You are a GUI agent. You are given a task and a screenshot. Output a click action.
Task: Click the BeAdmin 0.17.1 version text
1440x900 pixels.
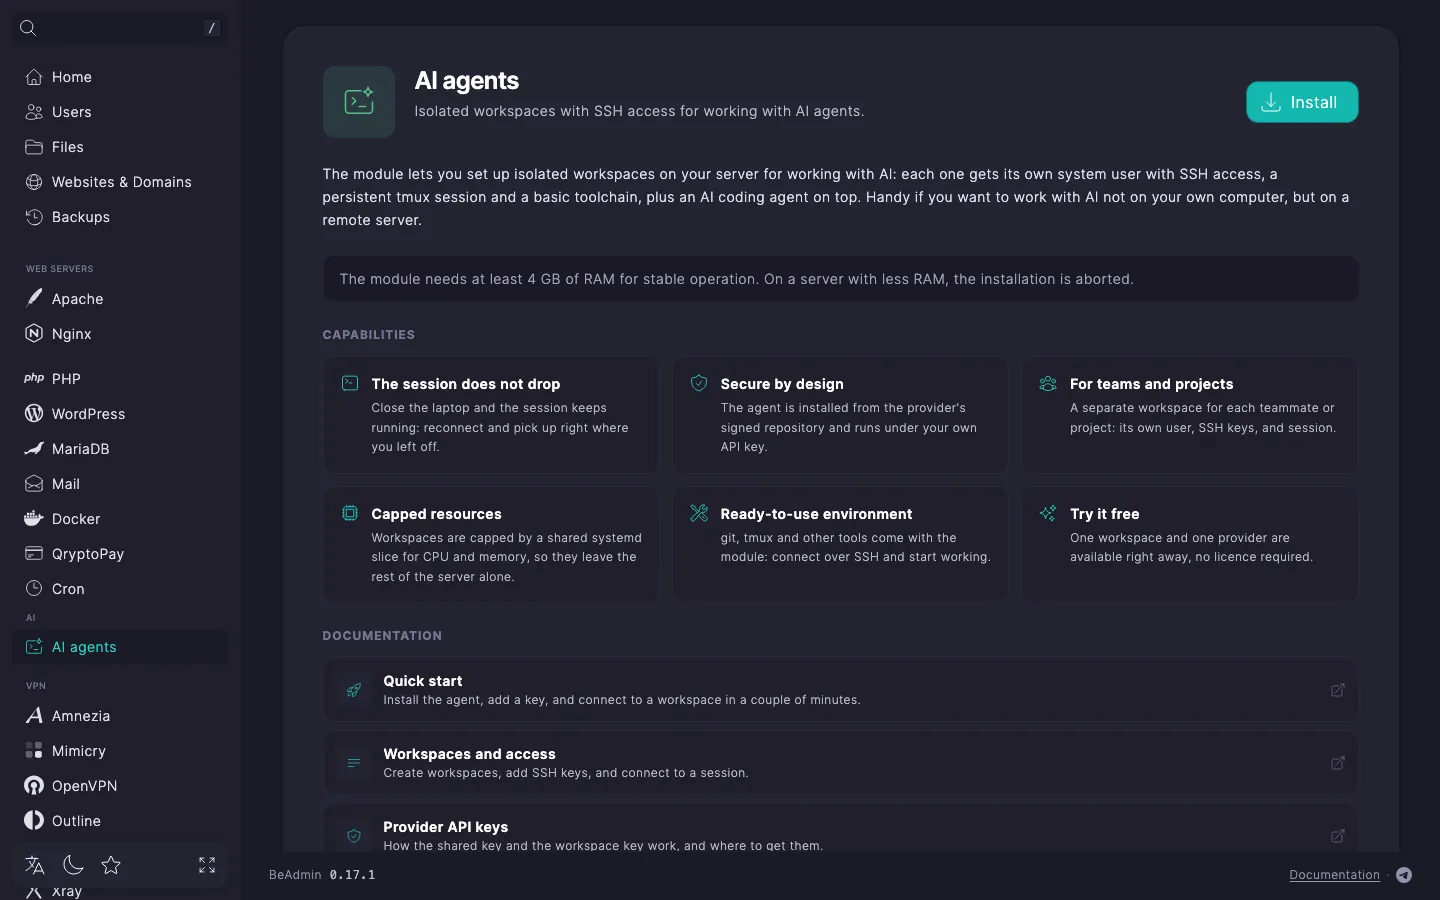[x=322, y=875]
